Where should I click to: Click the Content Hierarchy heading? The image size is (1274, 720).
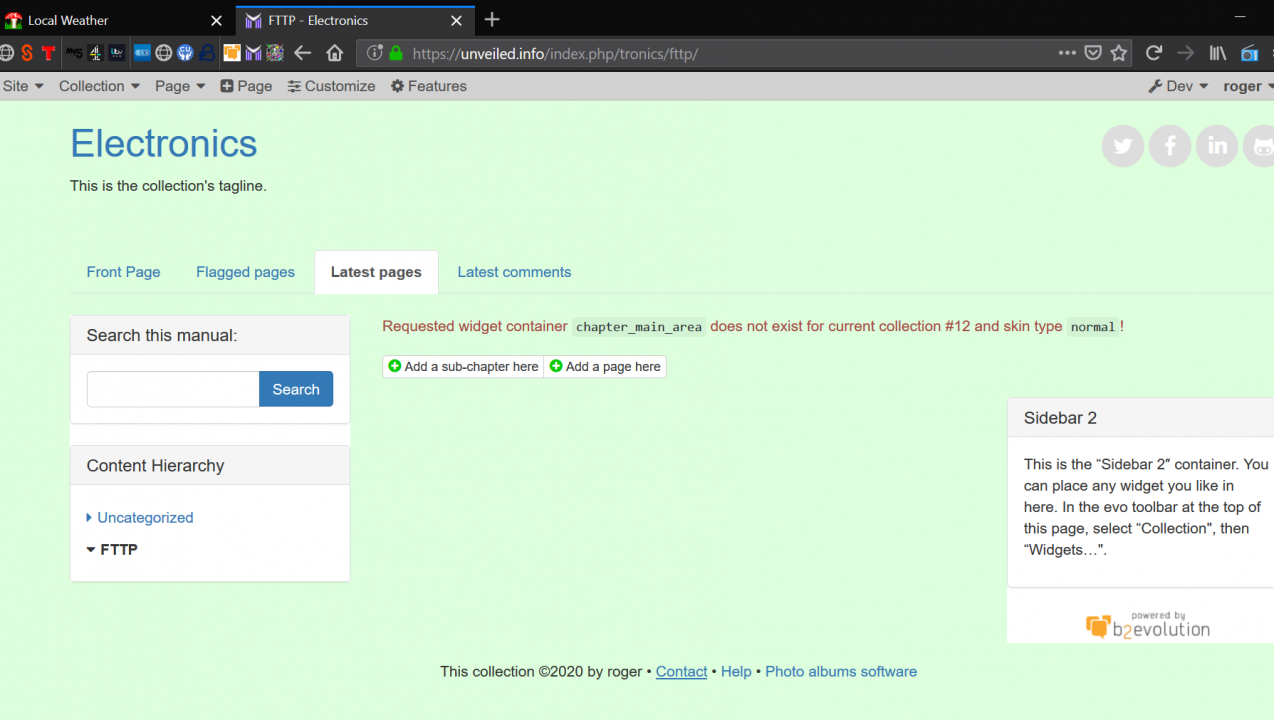pyautogui.click(x=155, y=466)
